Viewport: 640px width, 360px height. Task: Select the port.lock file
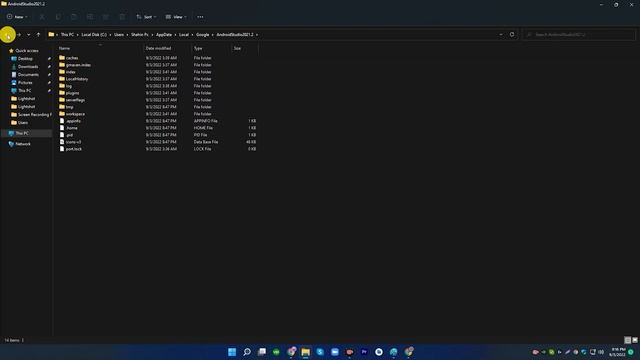click(x=74, y=149)
